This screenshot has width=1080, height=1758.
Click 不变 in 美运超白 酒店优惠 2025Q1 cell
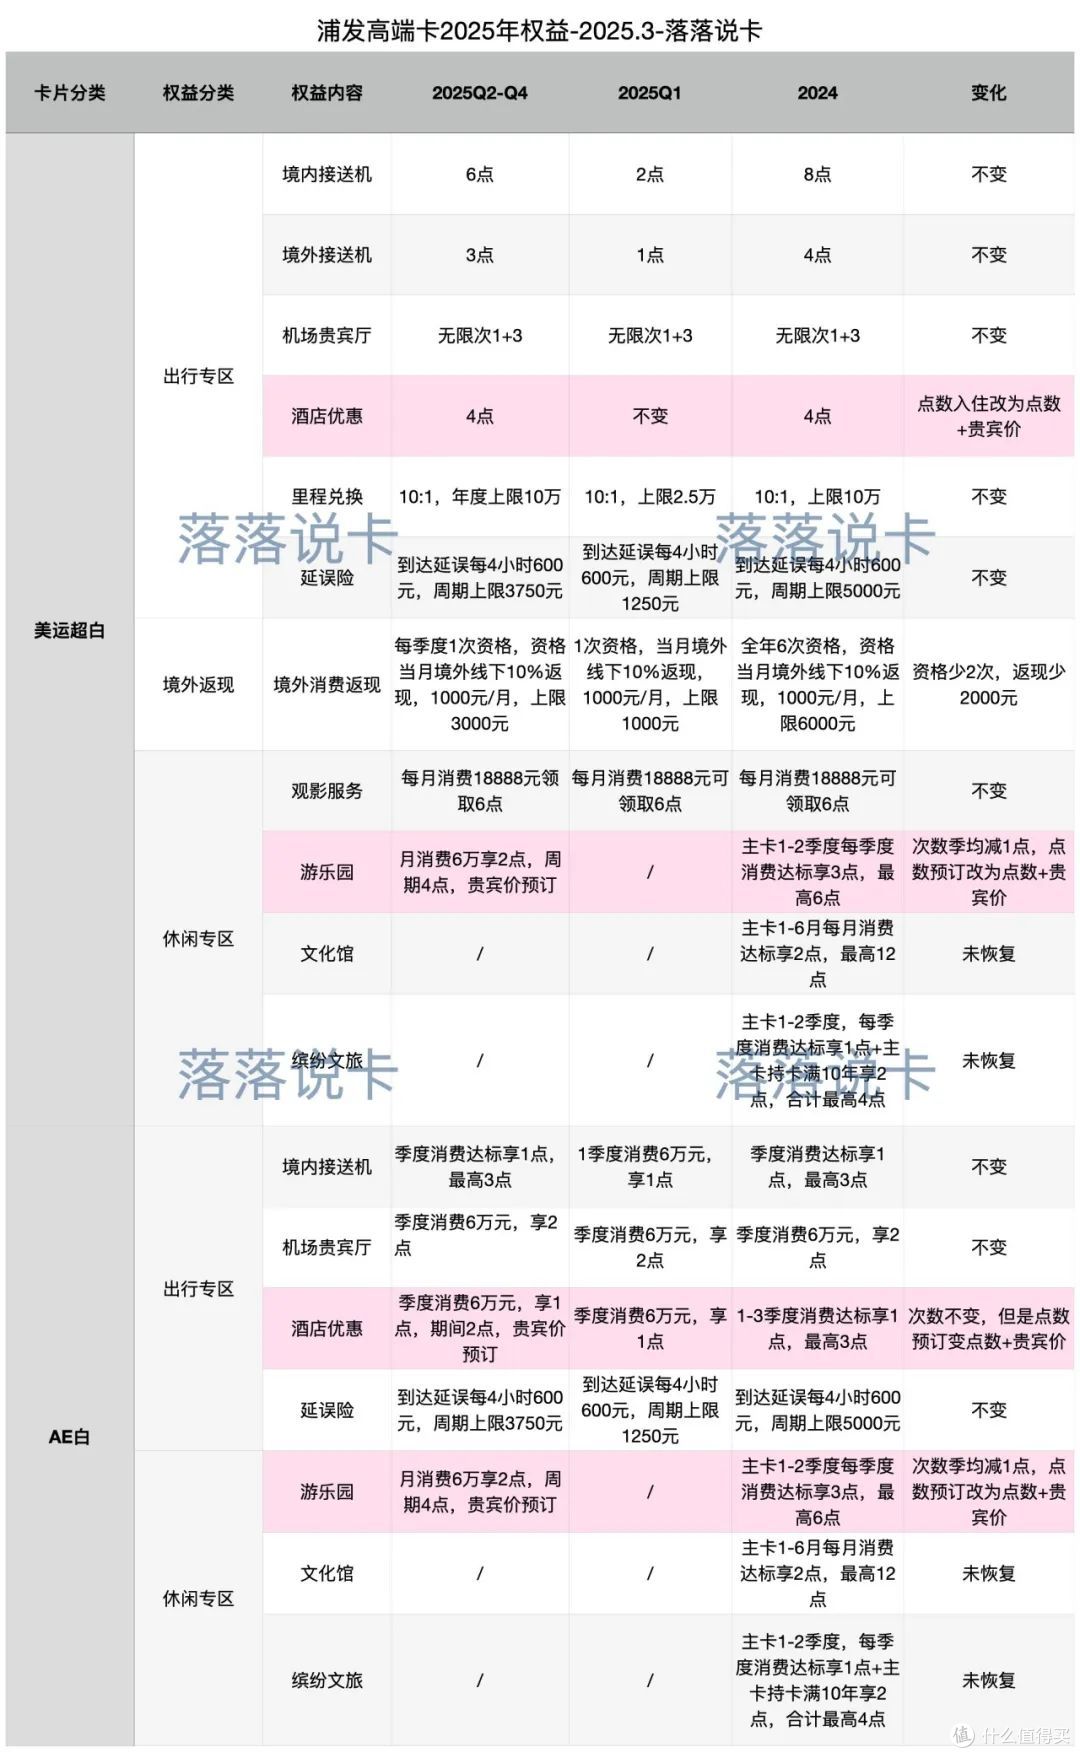tap(650, 416)
